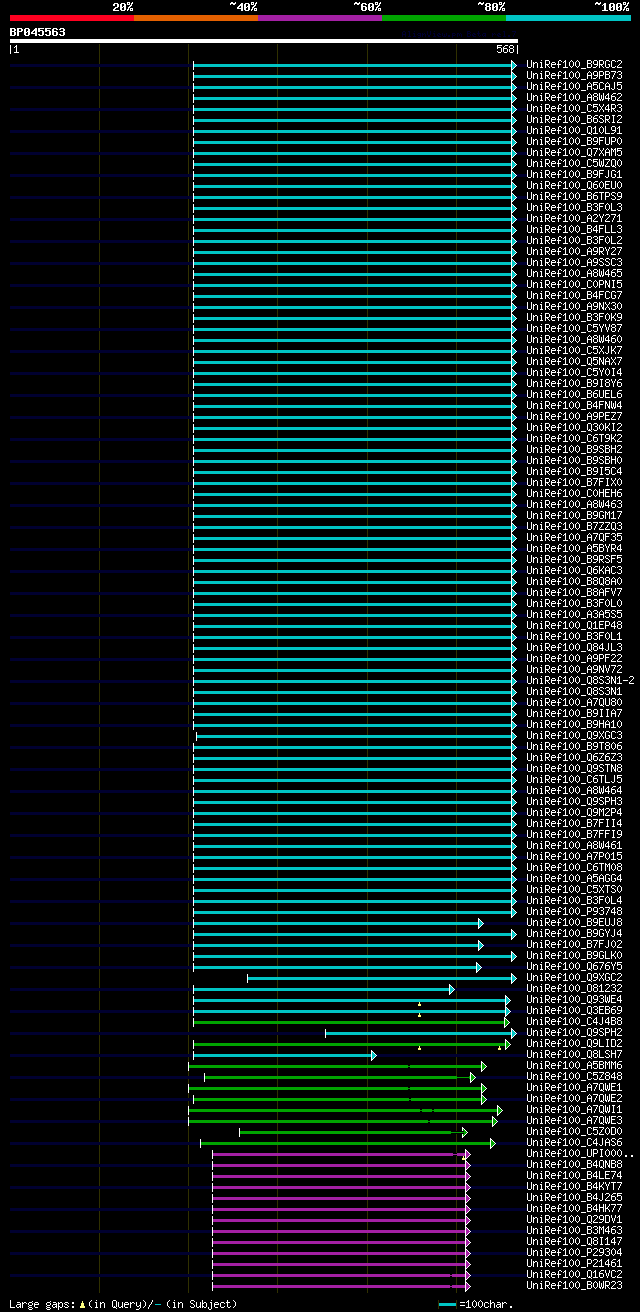640x1312 pixels.
Task: Click the UniRef100_A7QU80 label
Action: click(x=574, y=702)
